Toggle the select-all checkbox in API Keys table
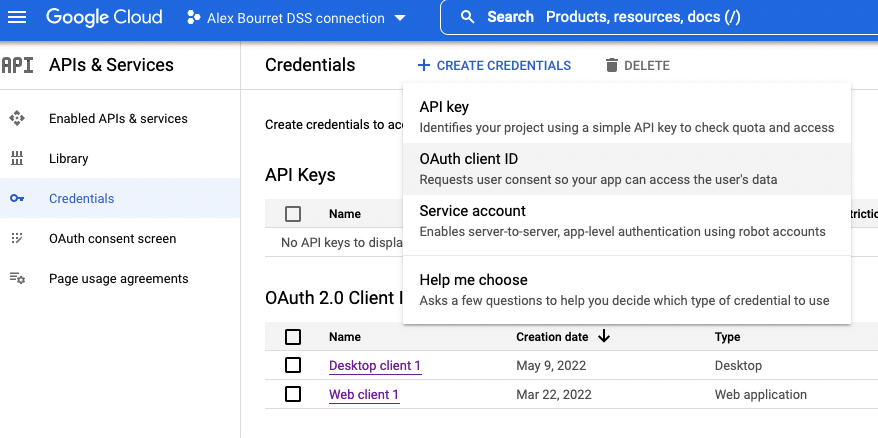Screen dimensions: 878x438 click(293, 214)
